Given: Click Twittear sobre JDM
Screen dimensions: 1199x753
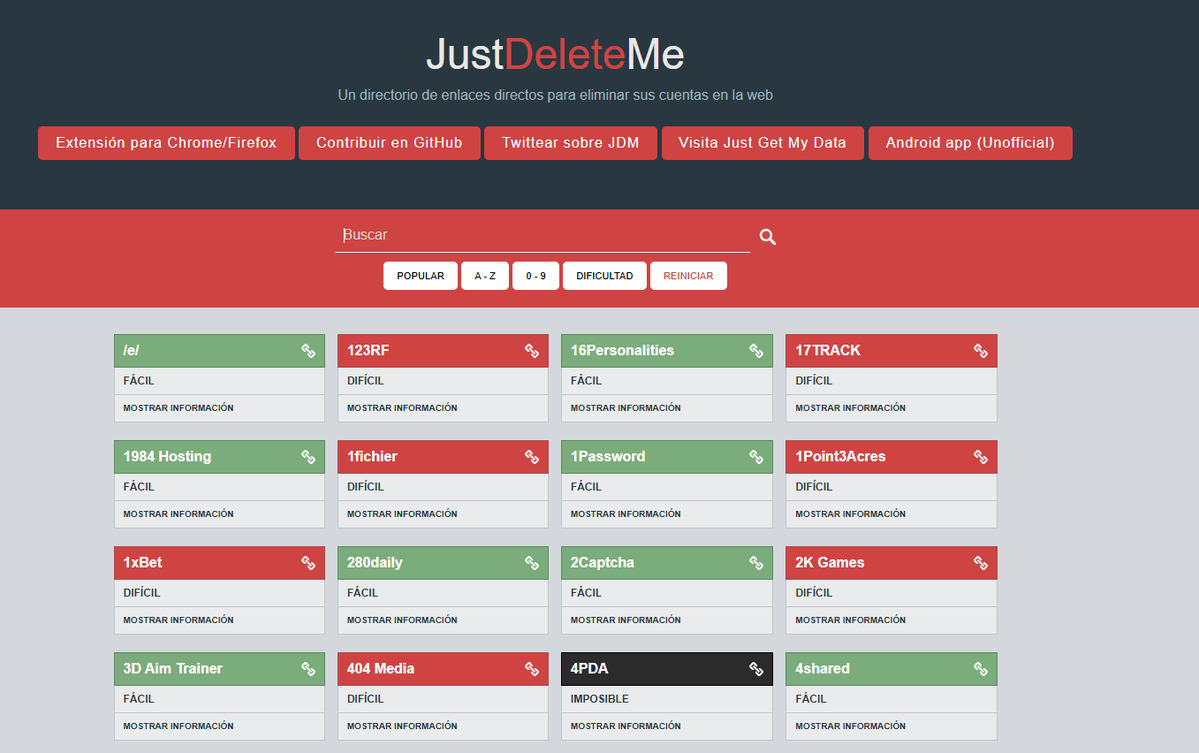Looking at the screenshot, I should click(x=570, y=143).
